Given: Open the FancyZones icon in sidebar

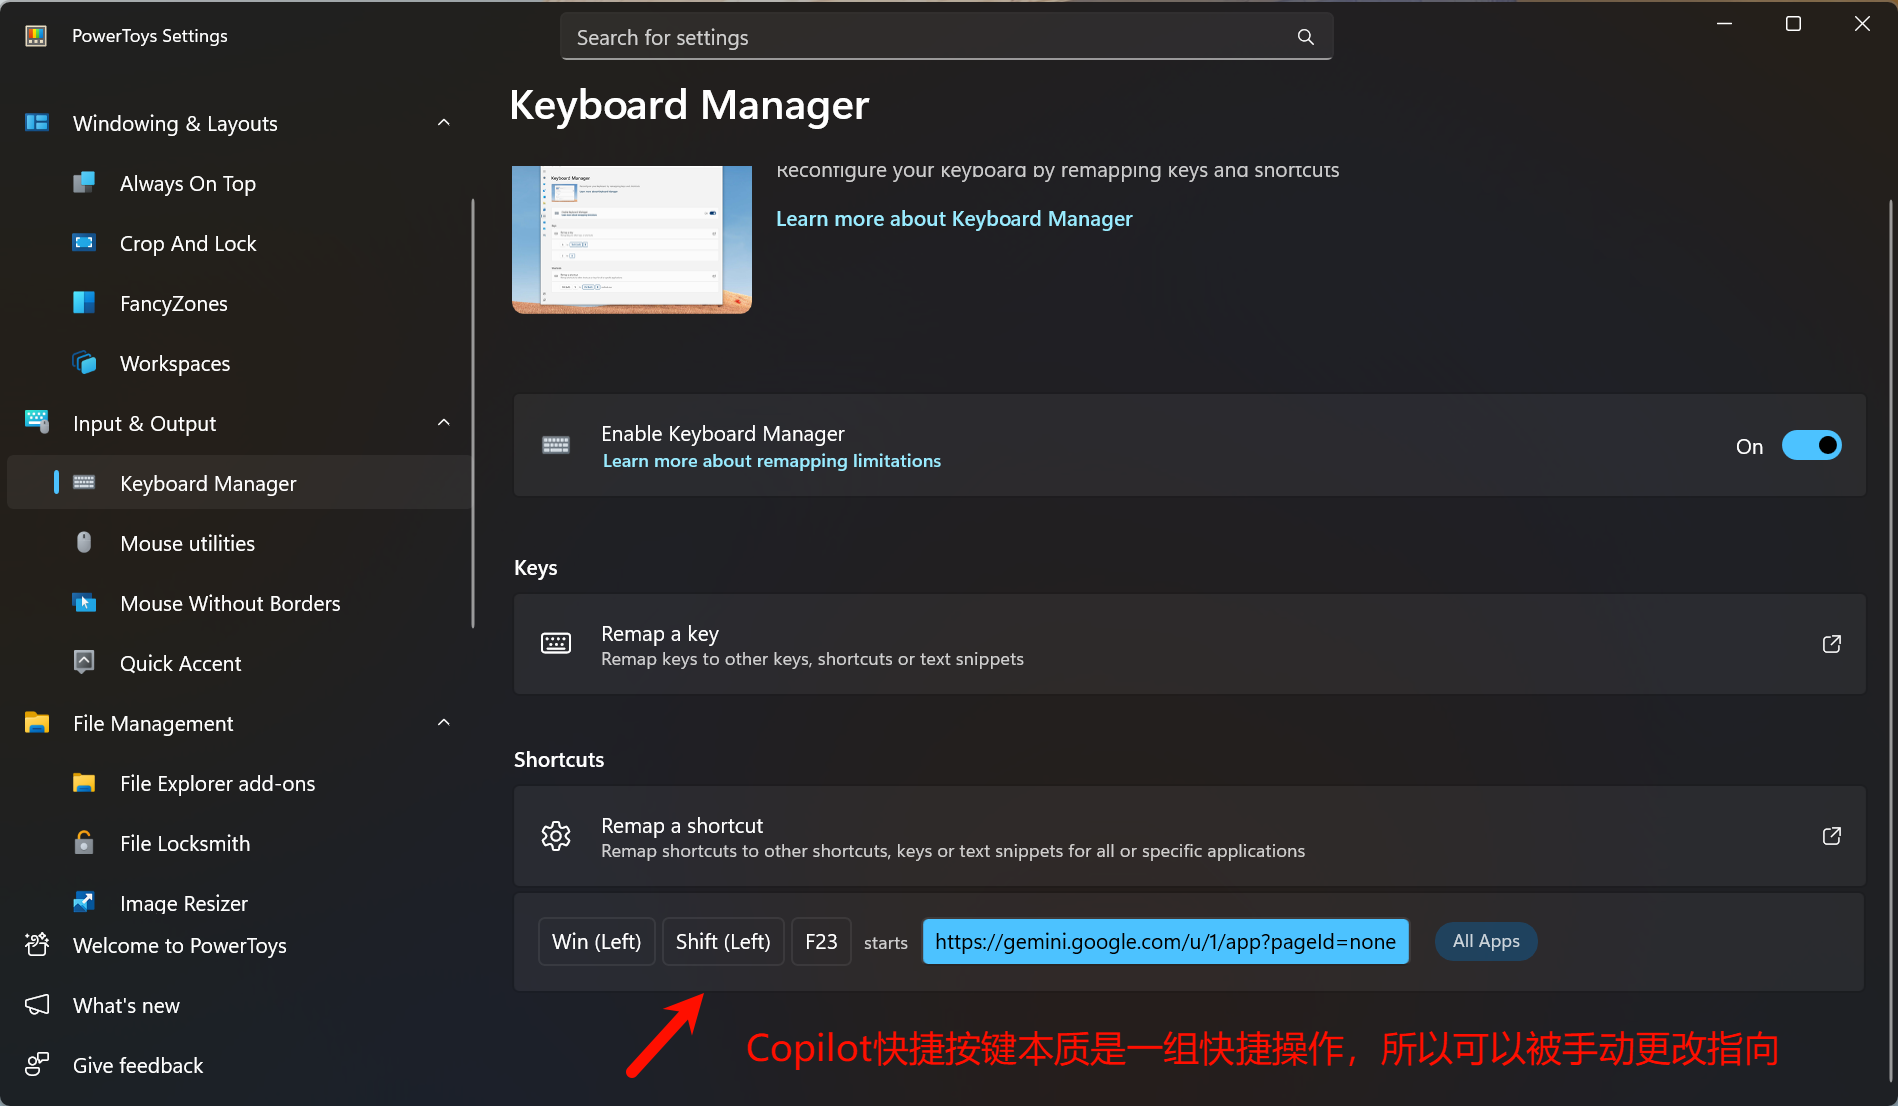Looking at the screenshot, I should [84, 303].
